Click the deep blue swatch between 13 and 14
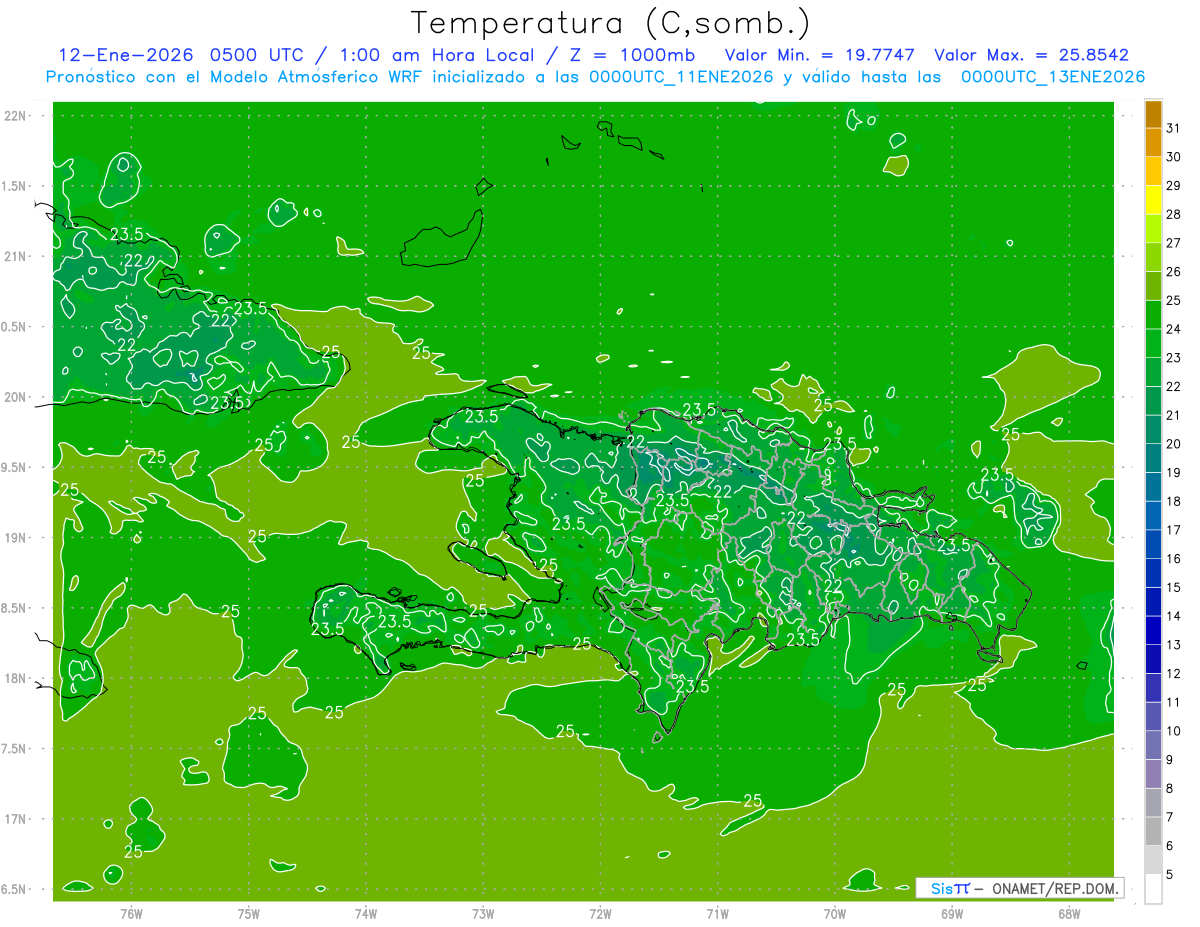Image resolution: width=1200 pixels, height=927 pixels. click(x=1153, y=631)
